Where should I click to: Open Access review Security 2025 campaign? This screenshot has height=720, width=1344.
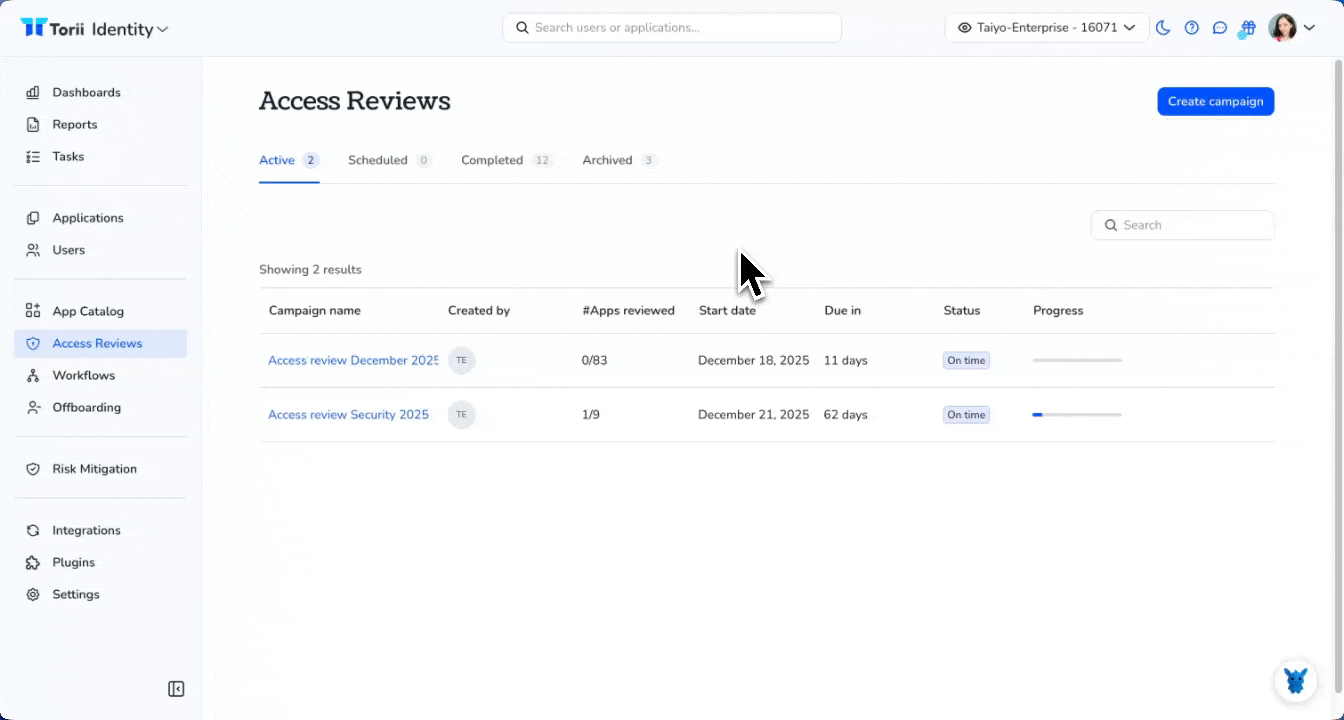(348, 414)
